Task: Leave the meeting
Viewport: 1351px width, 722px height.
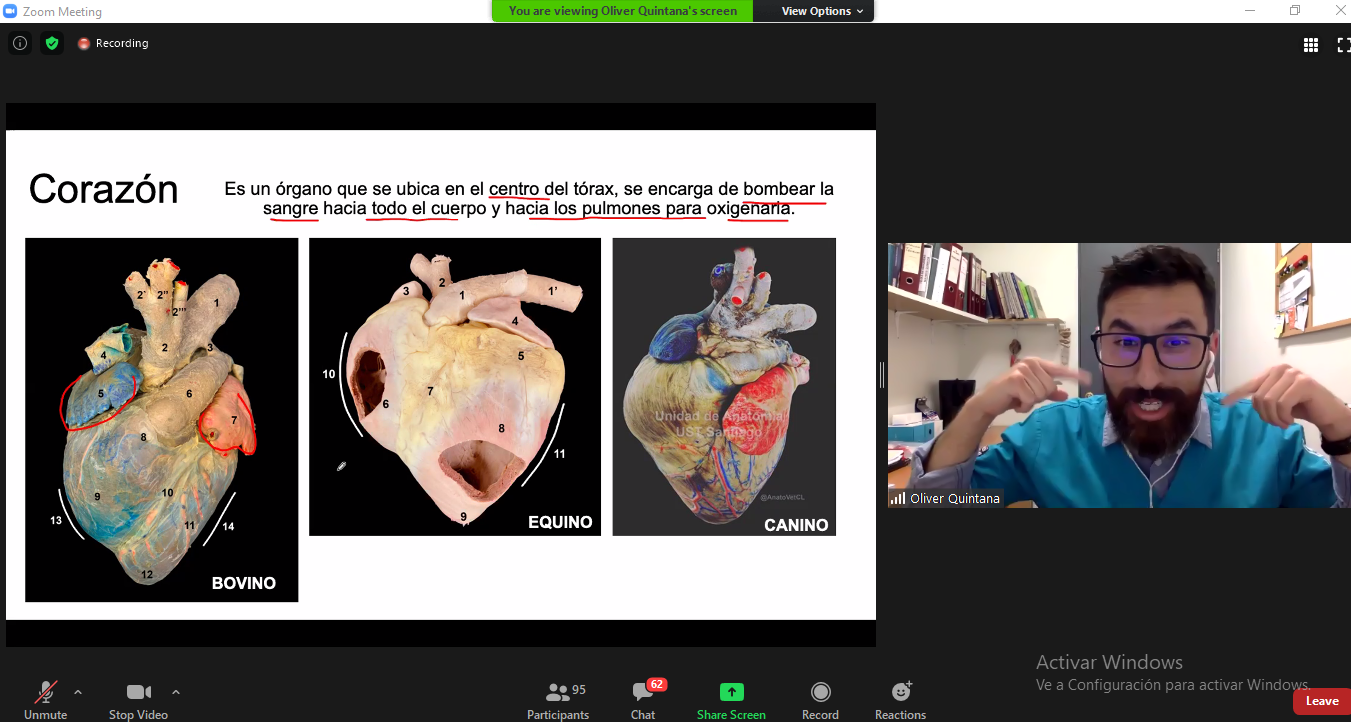Action: pos(1320,701)
